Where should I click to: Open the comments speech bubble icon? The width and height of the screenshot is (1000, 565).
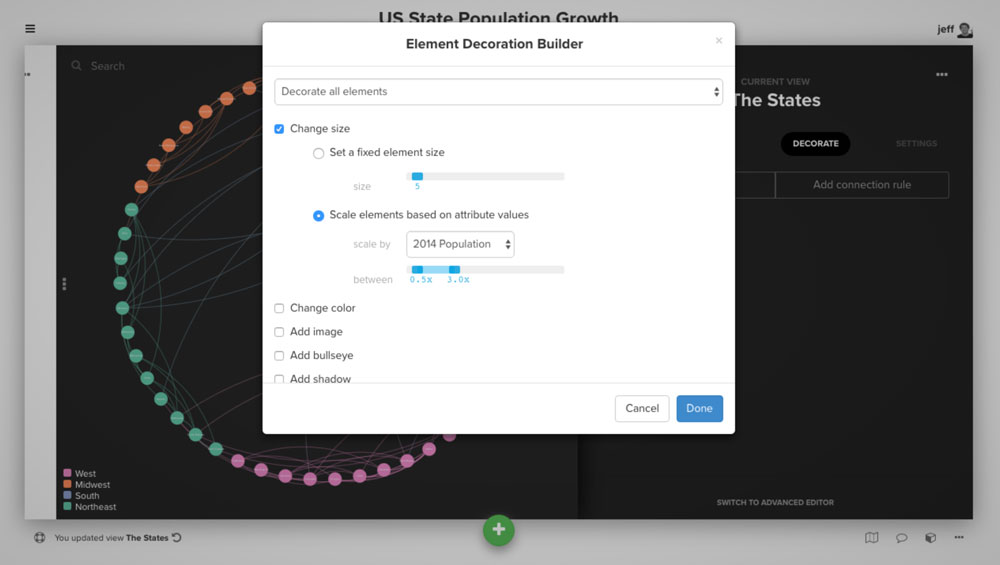click(901, 538)
